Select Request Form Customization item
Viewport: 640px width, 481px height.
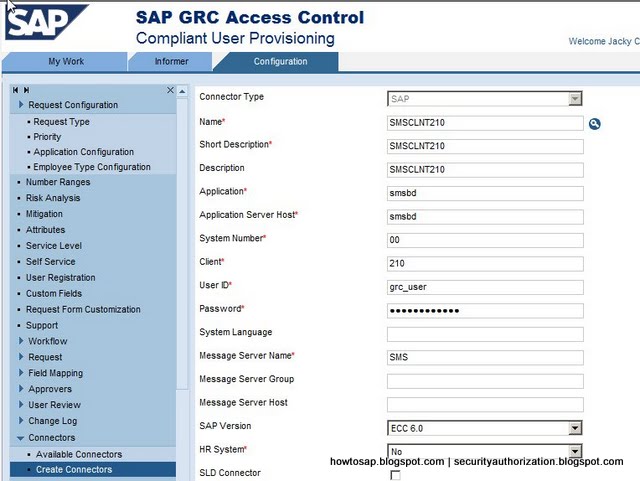83,310
